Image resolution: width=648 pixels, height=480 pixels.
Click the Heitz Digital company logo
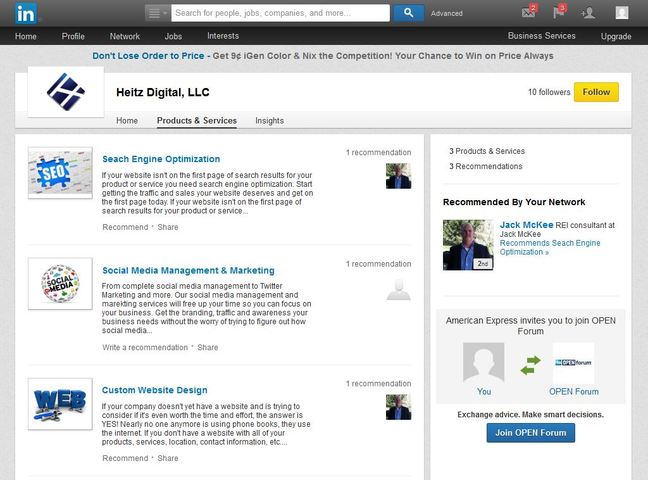click(66, 92)
